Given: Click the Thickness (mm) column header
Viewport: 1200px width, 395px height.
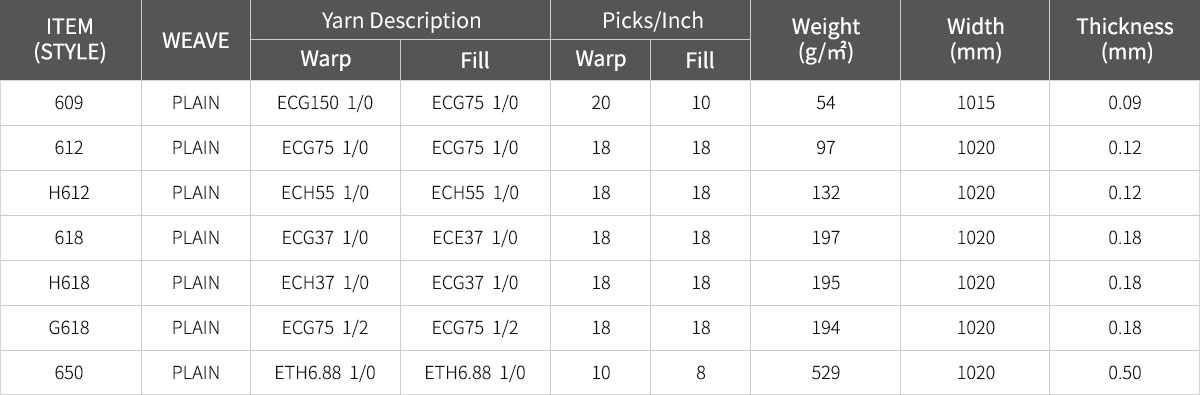Looking at the screenshot, I should (1125, 40).
